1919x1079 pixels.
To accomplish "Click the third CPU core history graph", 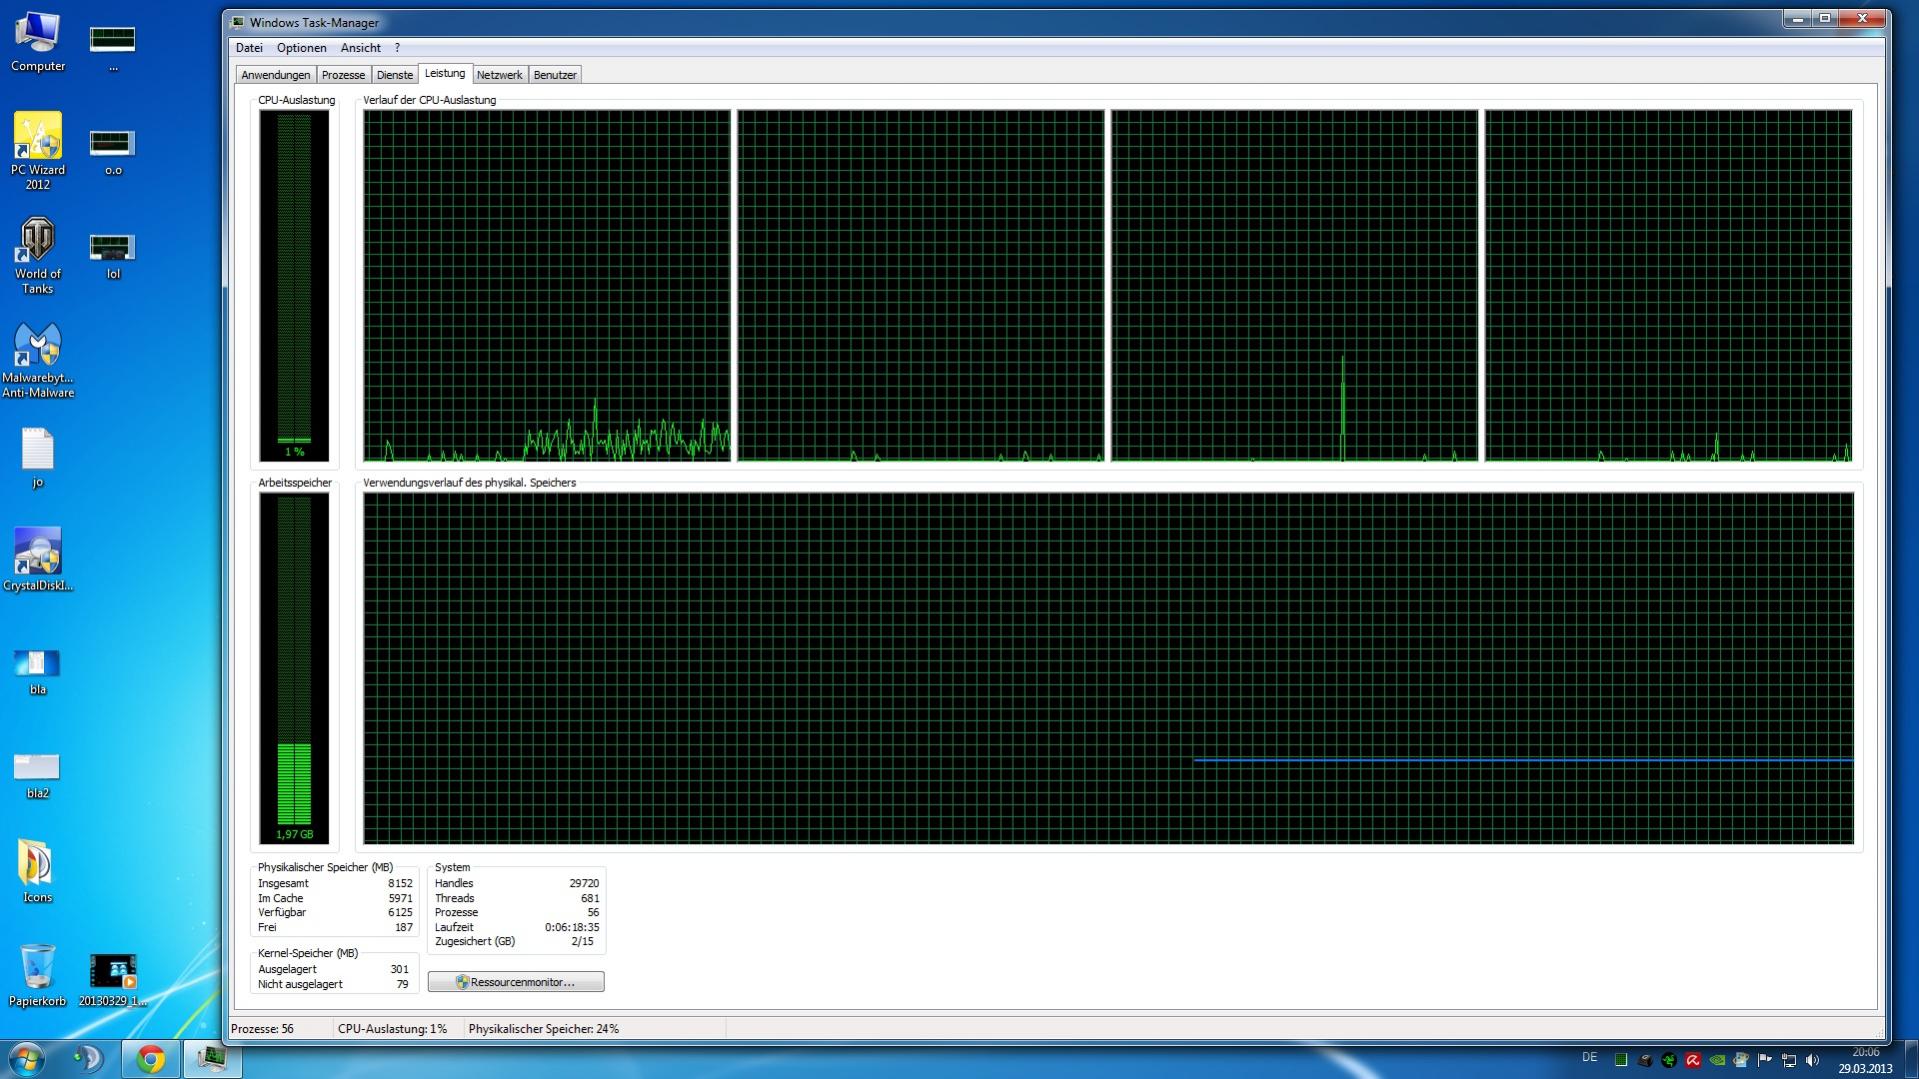I will point(1295,286).
